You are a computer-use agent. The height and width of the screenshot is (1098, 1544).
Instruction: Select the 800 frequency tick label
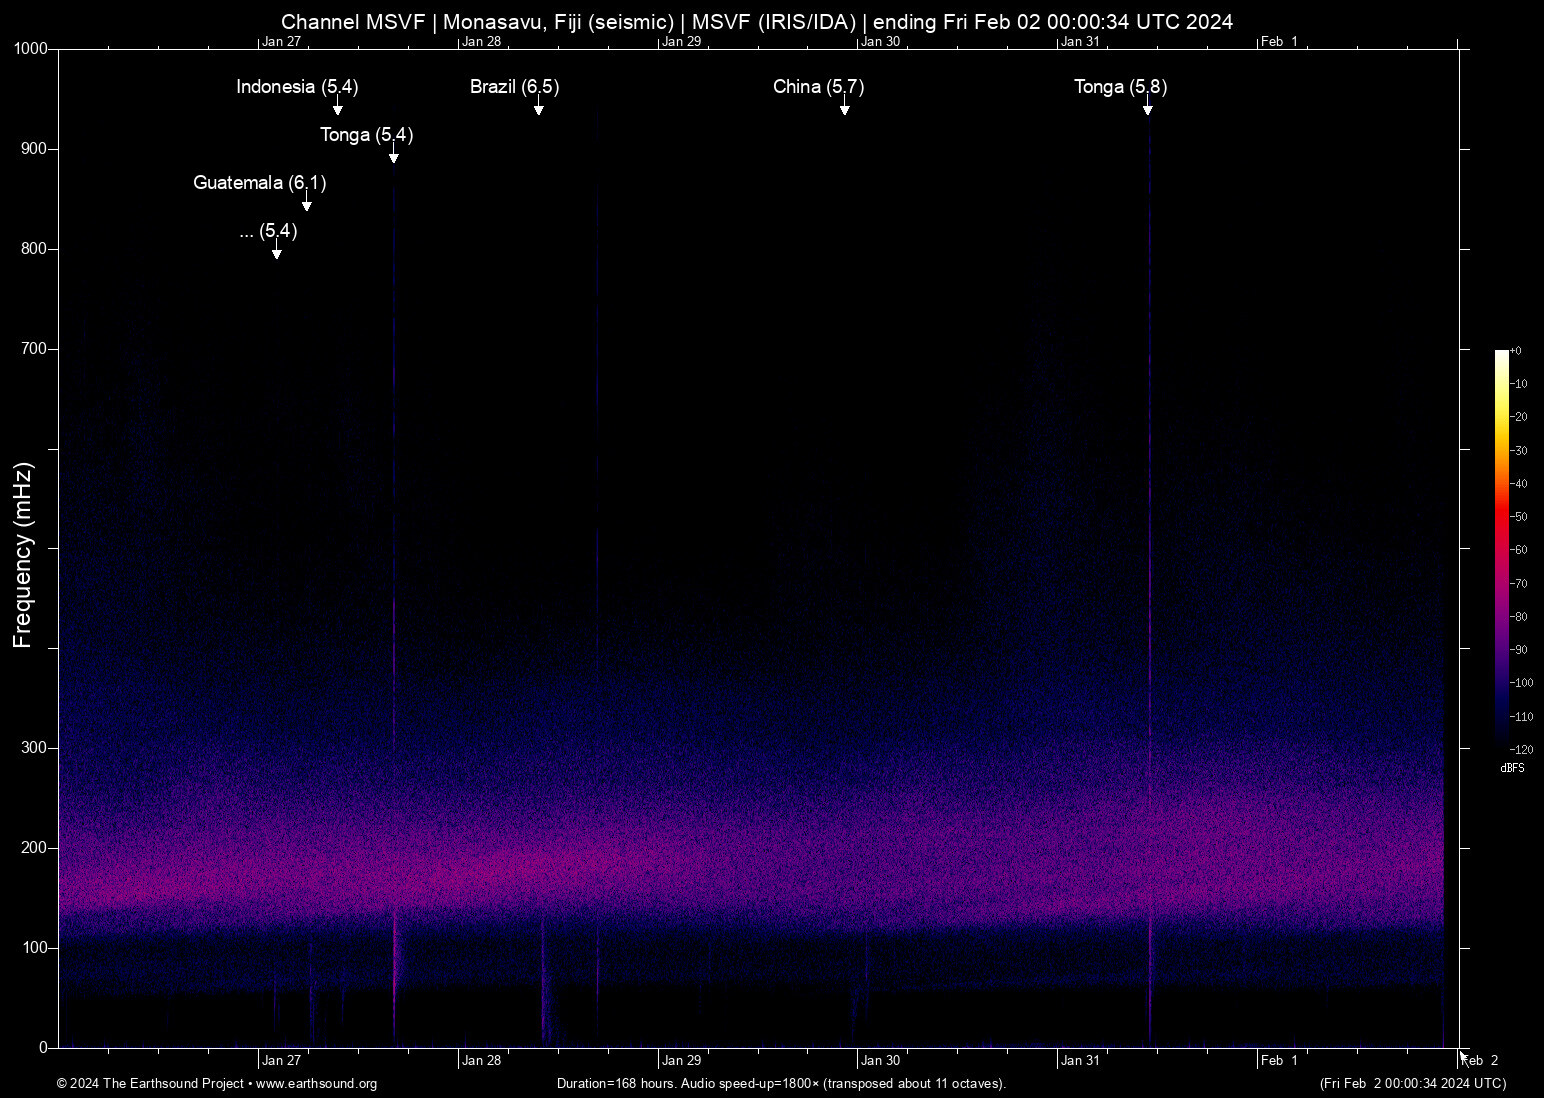pyautogui.click(x=35, y=249)
